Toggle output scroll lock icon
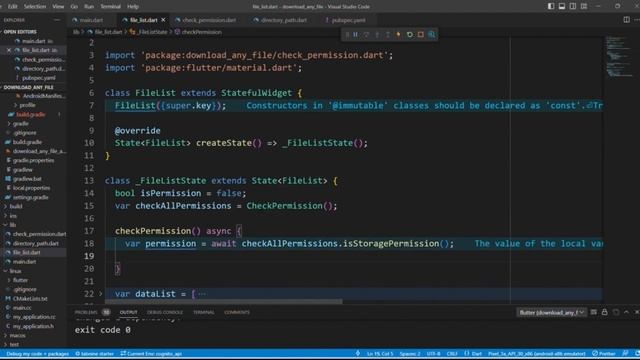 (604, 312)
